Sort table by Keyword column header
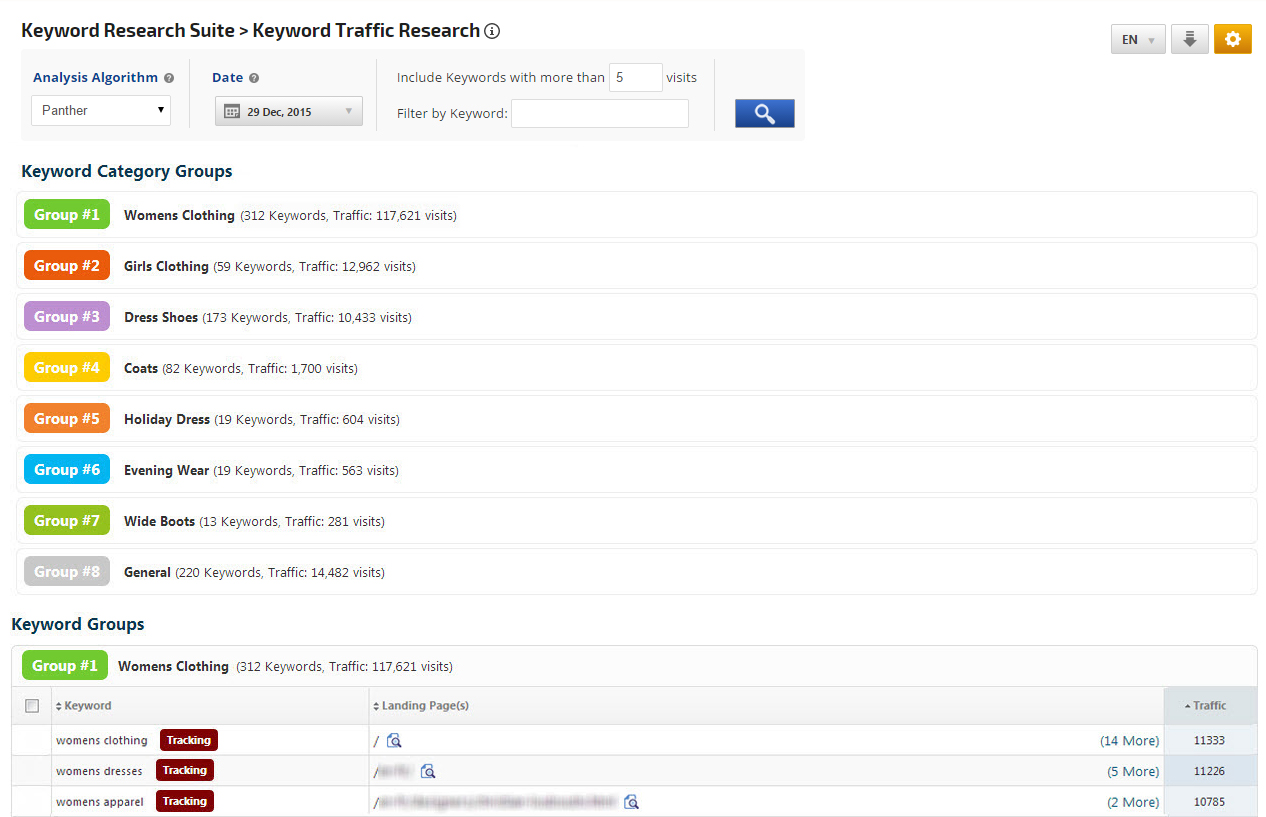Image resolution: width=1266 pixels, height=817 pixels. point(87,706)
